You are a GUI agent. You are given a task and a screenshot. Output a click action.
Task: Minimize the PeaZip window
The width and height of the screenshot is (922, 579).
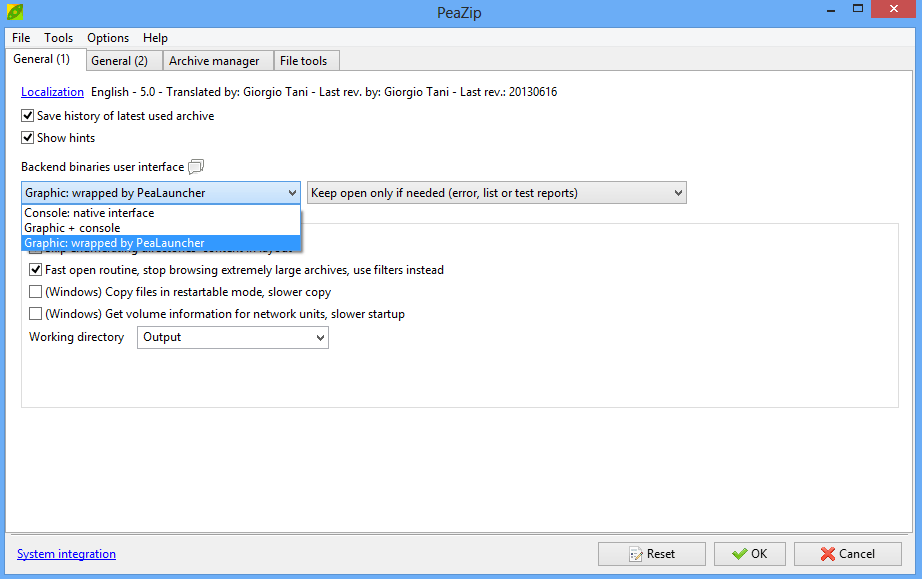pyautogui.click(x=831, y=10)
